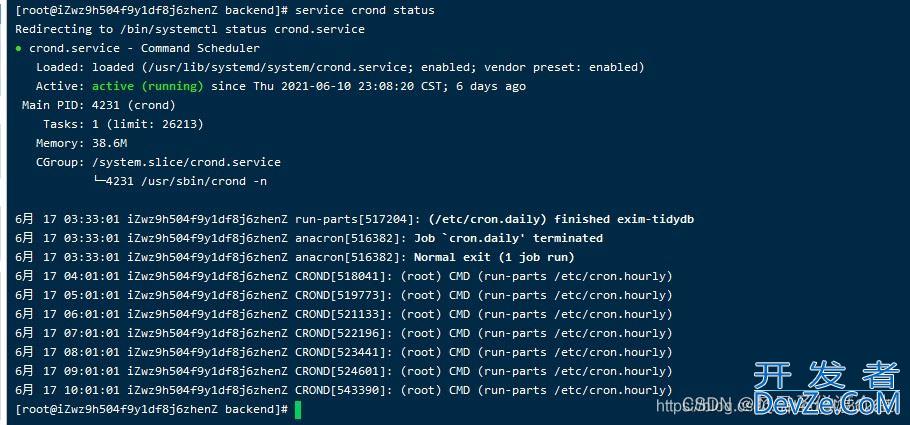Click the 10:01:01 CROND[543390] log line
This screenshot has height=425, width=910.
(343, 390)
